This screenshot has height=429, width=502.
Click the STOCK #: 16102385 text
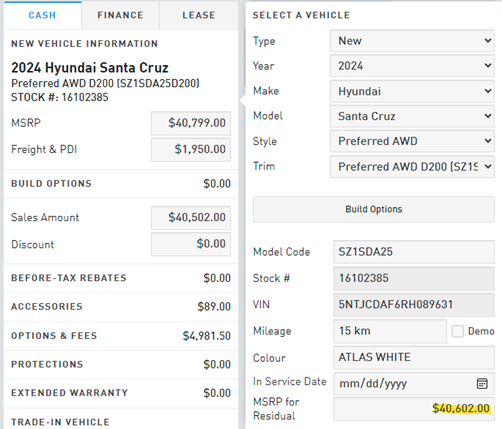60,97
